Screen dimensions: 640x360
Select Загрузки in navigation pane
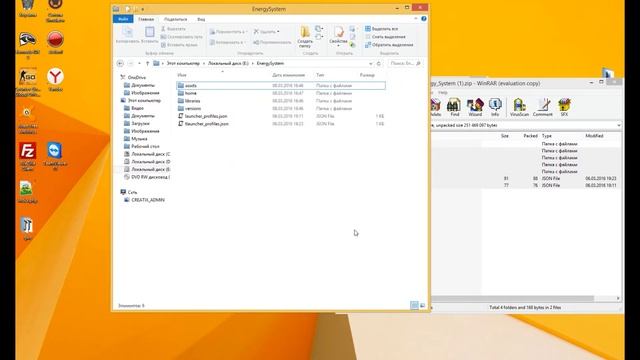(140, 123)
